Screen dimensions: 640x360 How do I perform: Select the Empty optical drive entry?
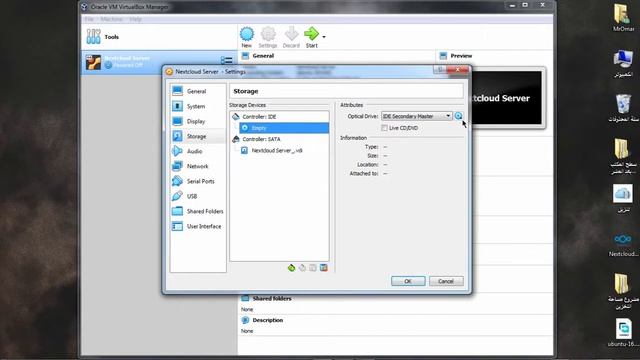[x=284, y=128]
